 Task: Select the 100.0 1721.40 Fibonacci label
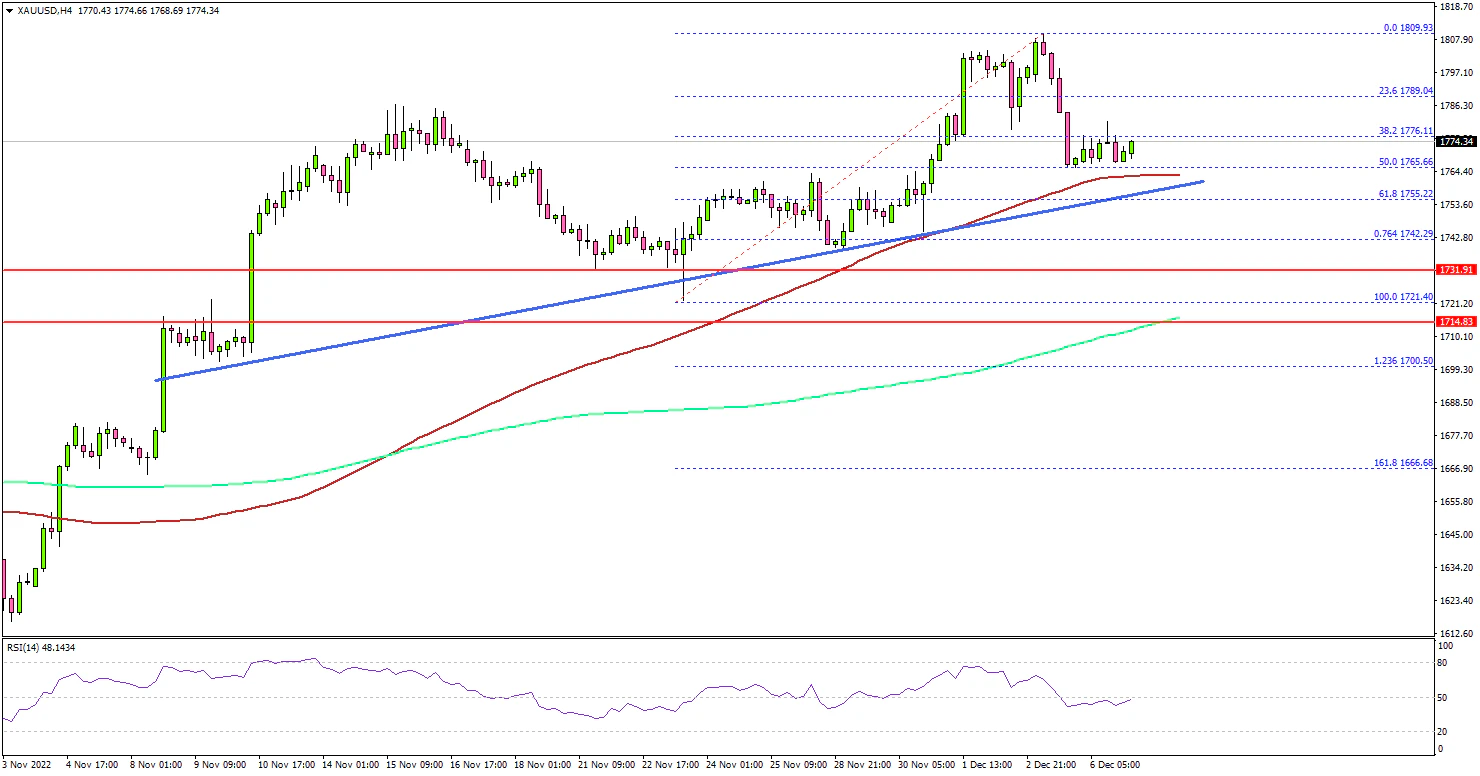pyautogui.click(x=1402, y=297)
